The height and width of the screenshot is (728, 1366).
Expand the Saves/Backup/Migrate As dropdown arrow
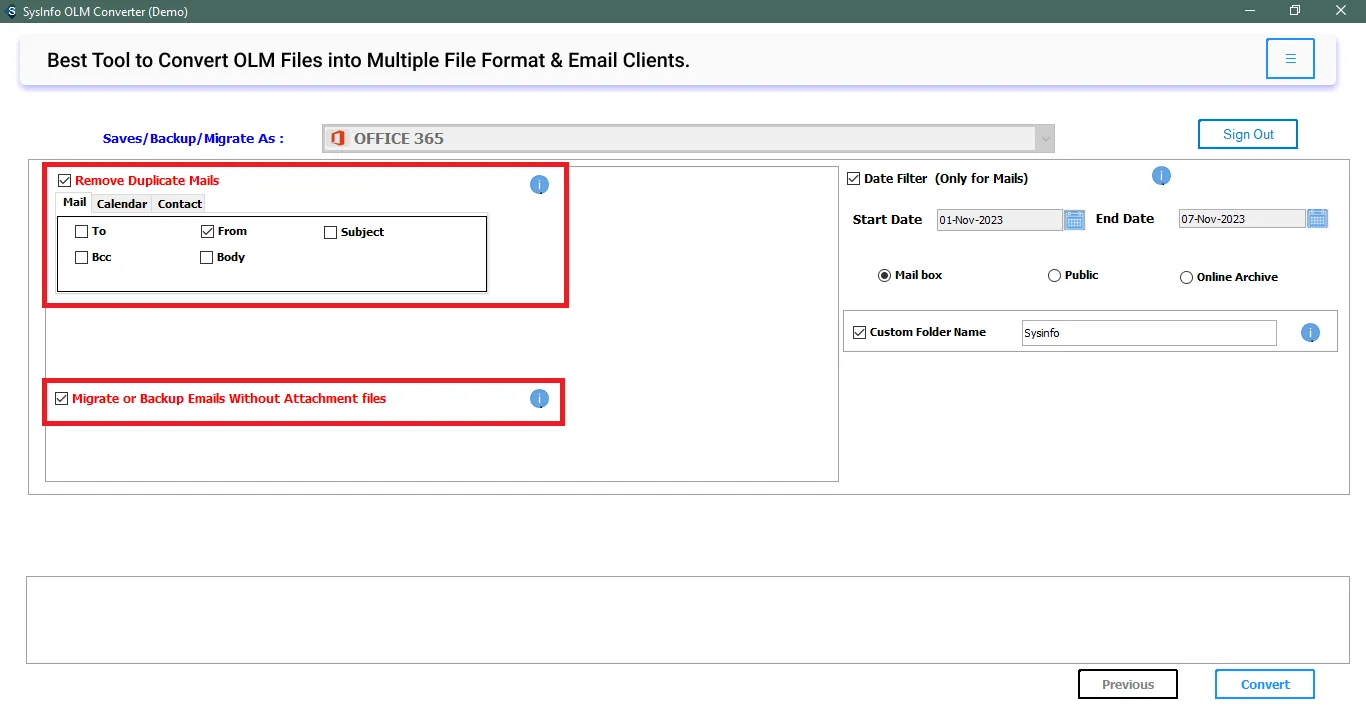pyautogui.click(x=1045, y=138)
